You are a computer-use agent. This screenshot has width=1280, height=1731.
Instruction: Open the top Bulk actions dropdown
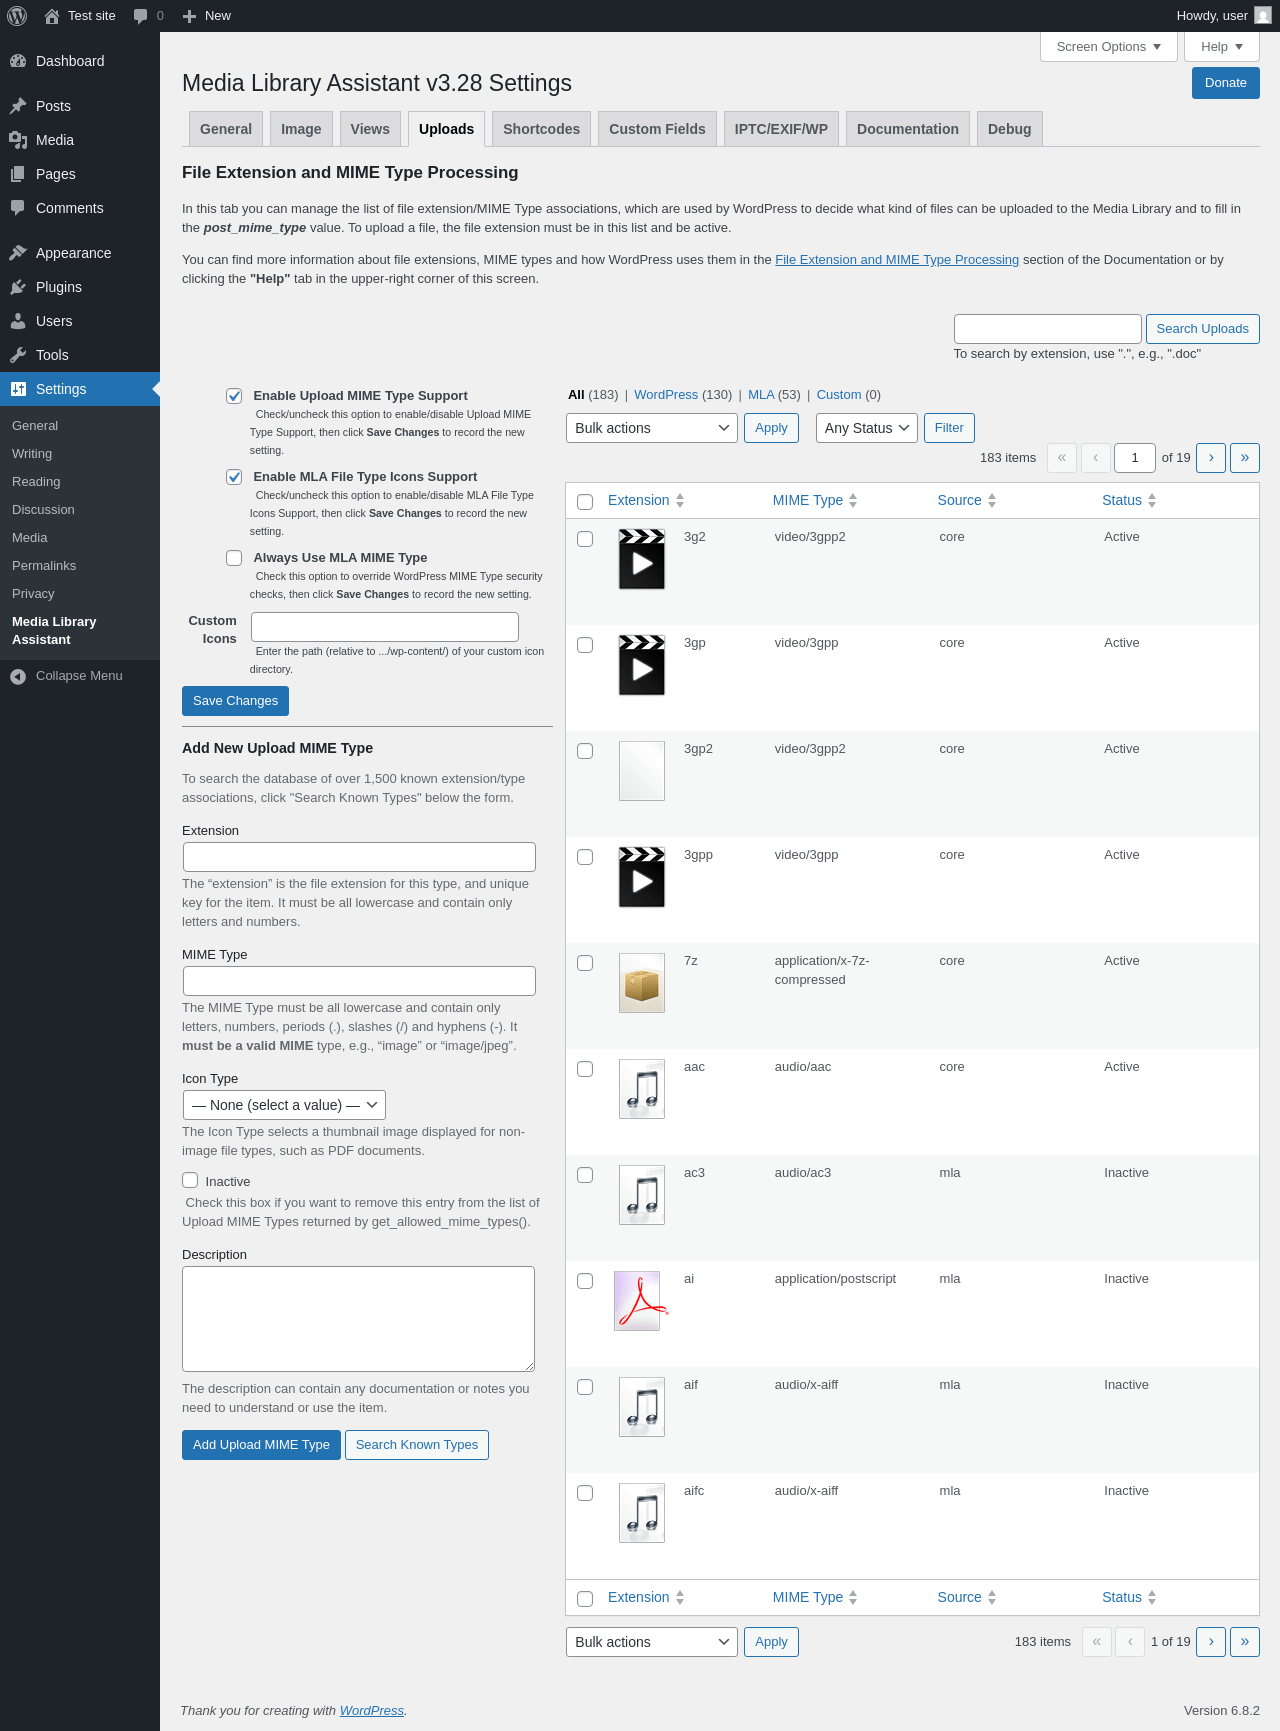[652, 428]
